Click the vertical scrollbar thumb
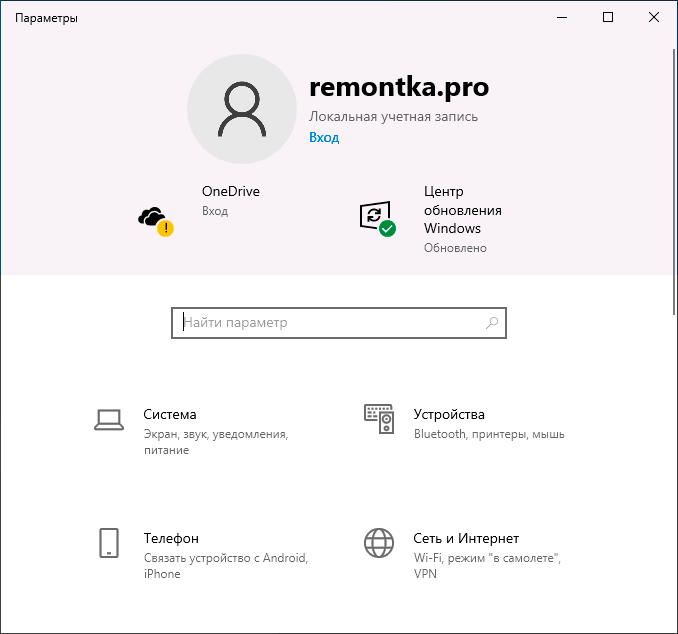Screen dimensions: 678x634 click(675, 182)
